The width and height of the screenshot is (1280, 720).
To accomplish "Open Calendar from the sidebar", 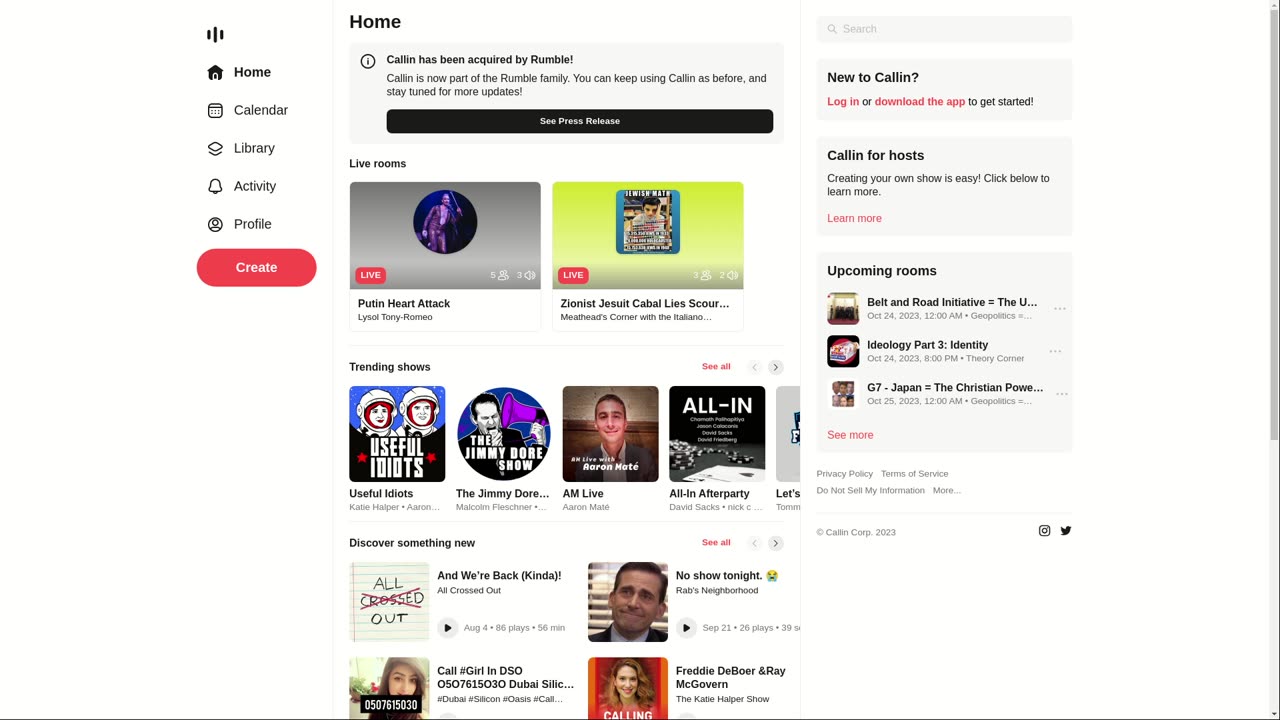I will coord(247,110).
